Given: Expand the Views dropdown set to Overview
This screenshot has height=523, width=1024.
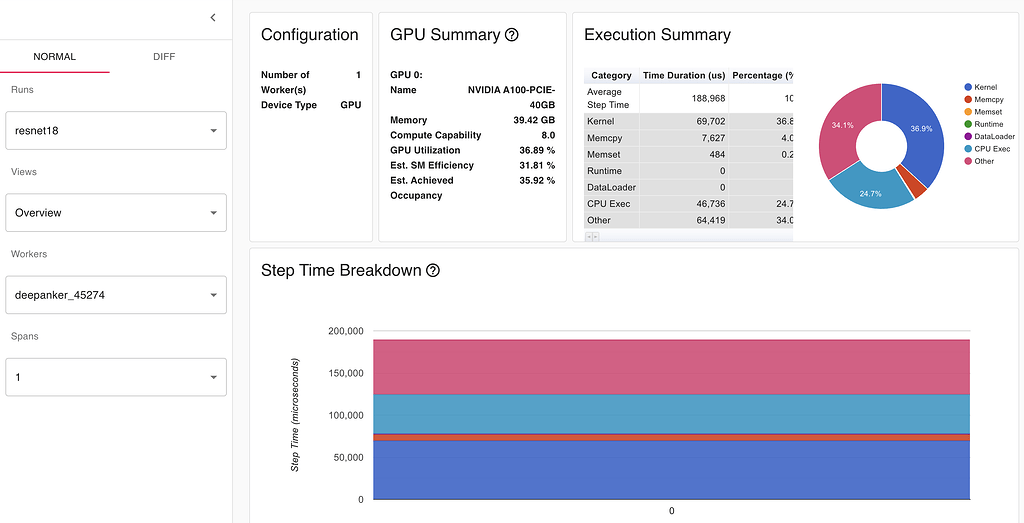Looking at the screenshot, I should [116, 213].
